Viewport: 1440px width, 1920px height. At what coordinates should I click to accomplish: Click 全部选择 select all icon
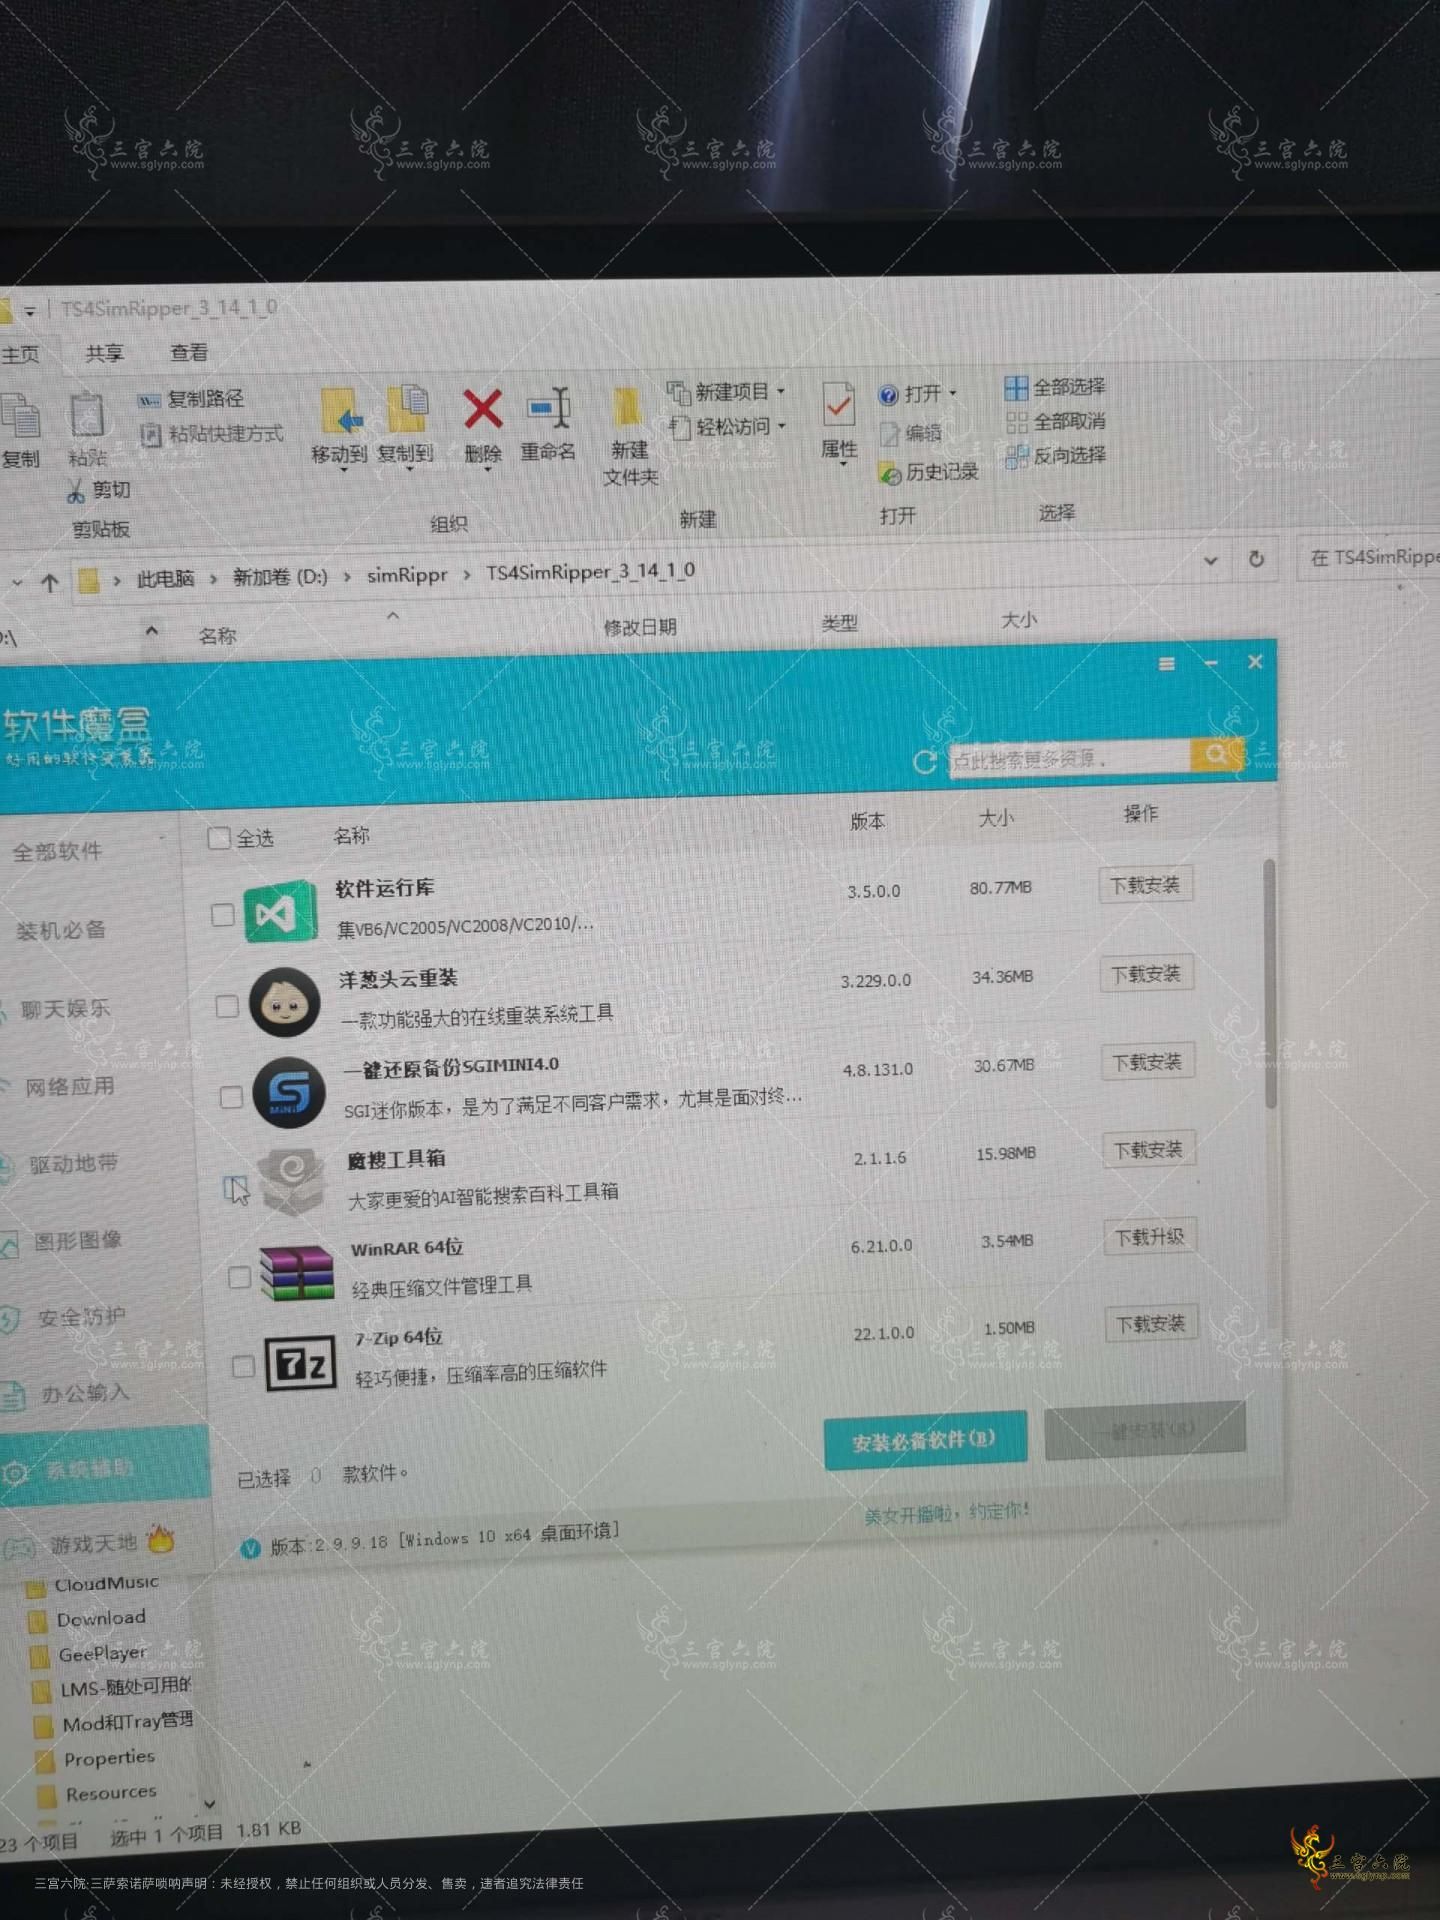(1016, 388)
